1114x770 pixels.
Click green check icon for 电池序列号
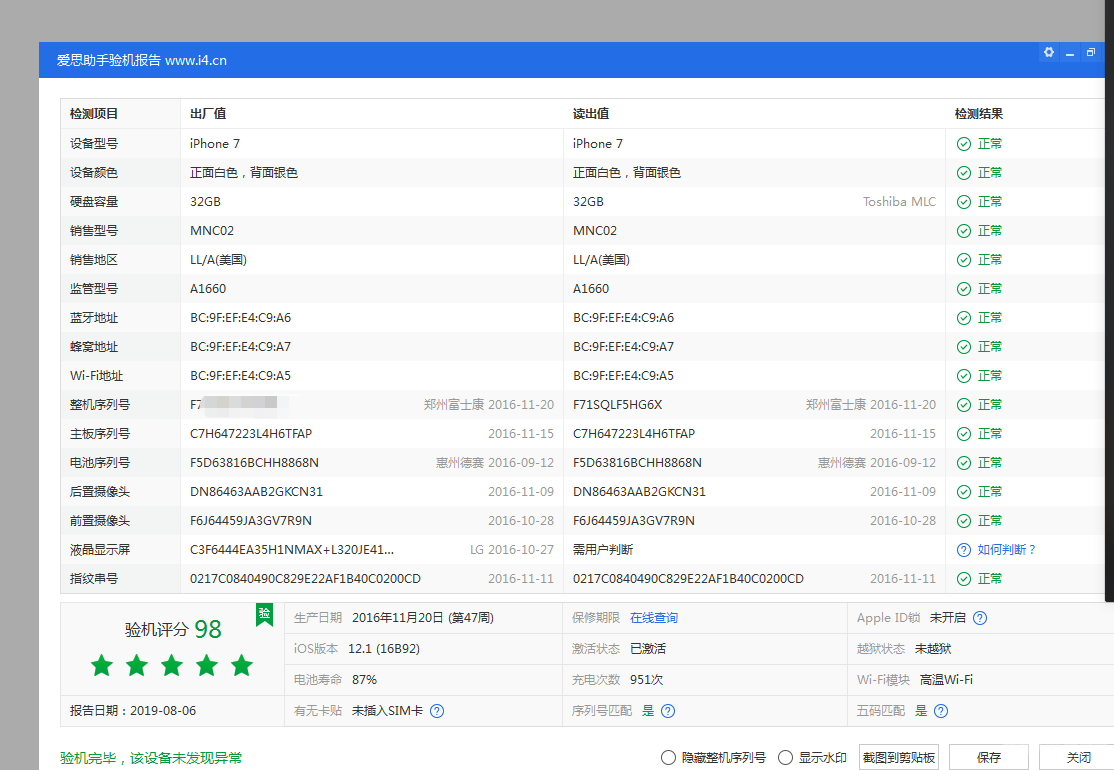point(963,463)
